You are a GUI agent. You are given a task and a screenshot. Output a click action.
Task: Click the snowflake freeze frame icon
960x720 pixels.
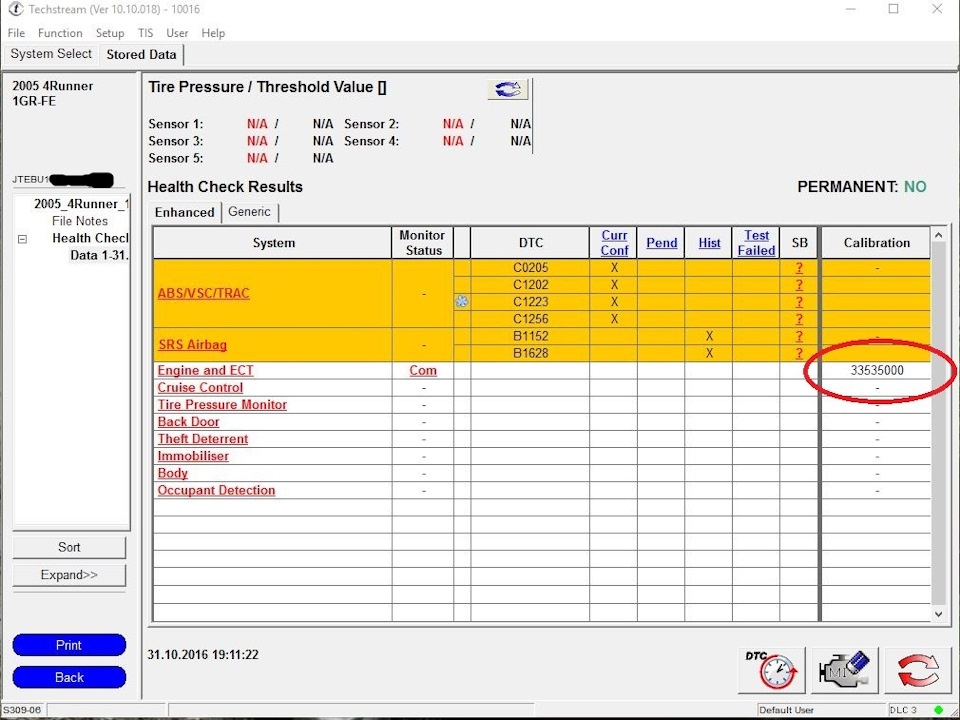[462, 301]
